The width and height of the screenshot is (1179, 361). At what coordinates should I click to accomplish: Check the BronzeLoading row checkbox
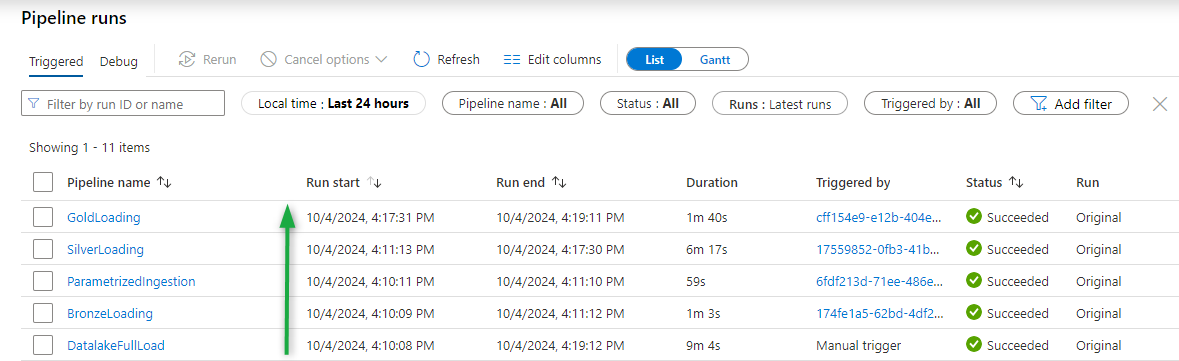point(43,314)
